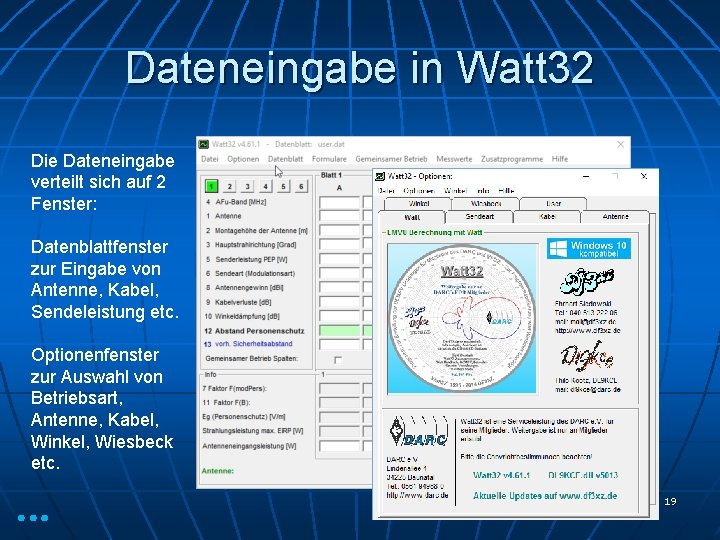Open Winkel menu in the Optionen window
Viewport: 720px width, 540px height.
[455, 191]
